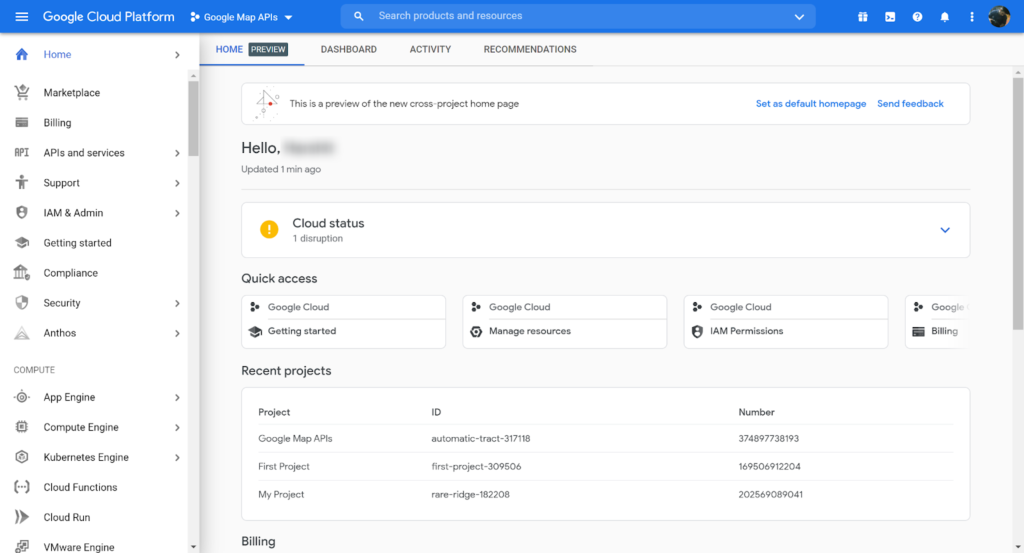1024x553 pixels.
Task: Expand the Security submenu arrow
Action: tap(177, 304)
